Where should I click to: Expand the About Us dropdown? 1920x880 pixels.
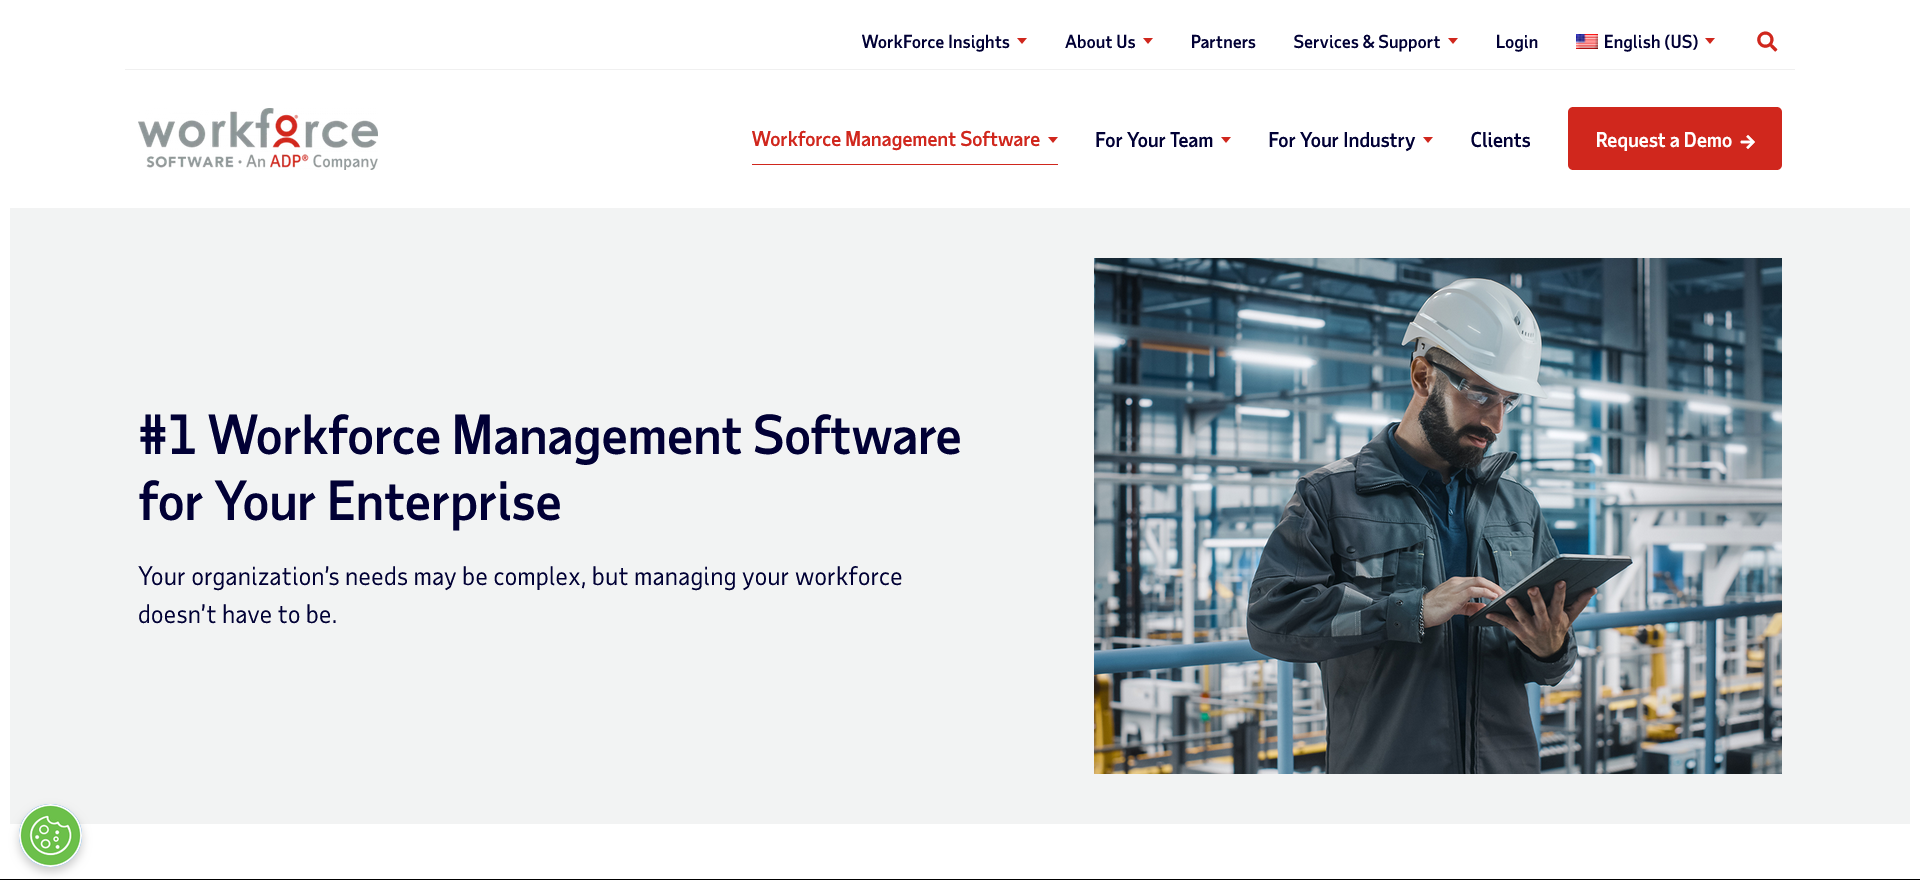click(x=1109, y=42)
